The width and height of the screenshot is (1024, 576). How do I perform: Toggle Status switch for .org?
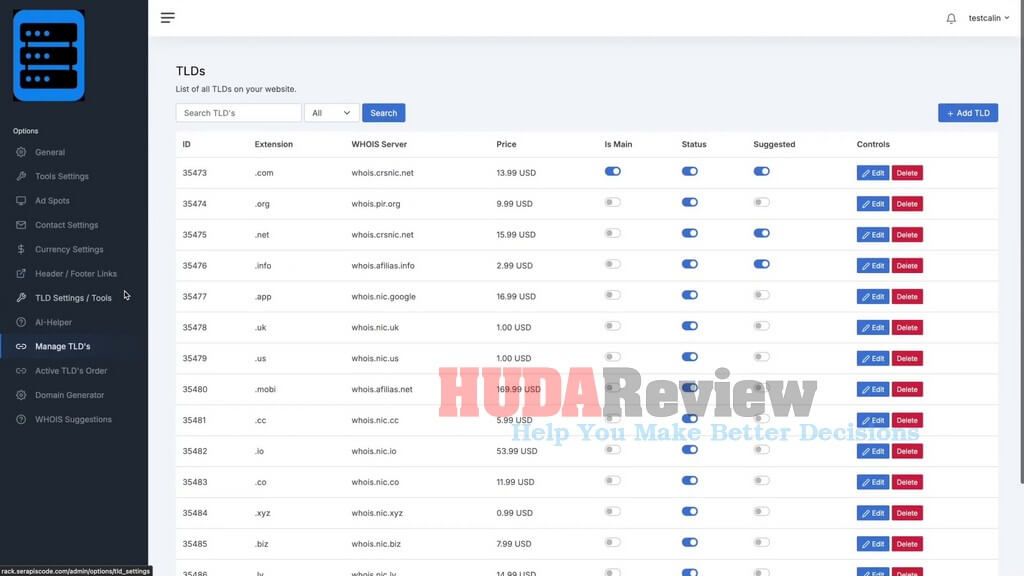[690, 202]
